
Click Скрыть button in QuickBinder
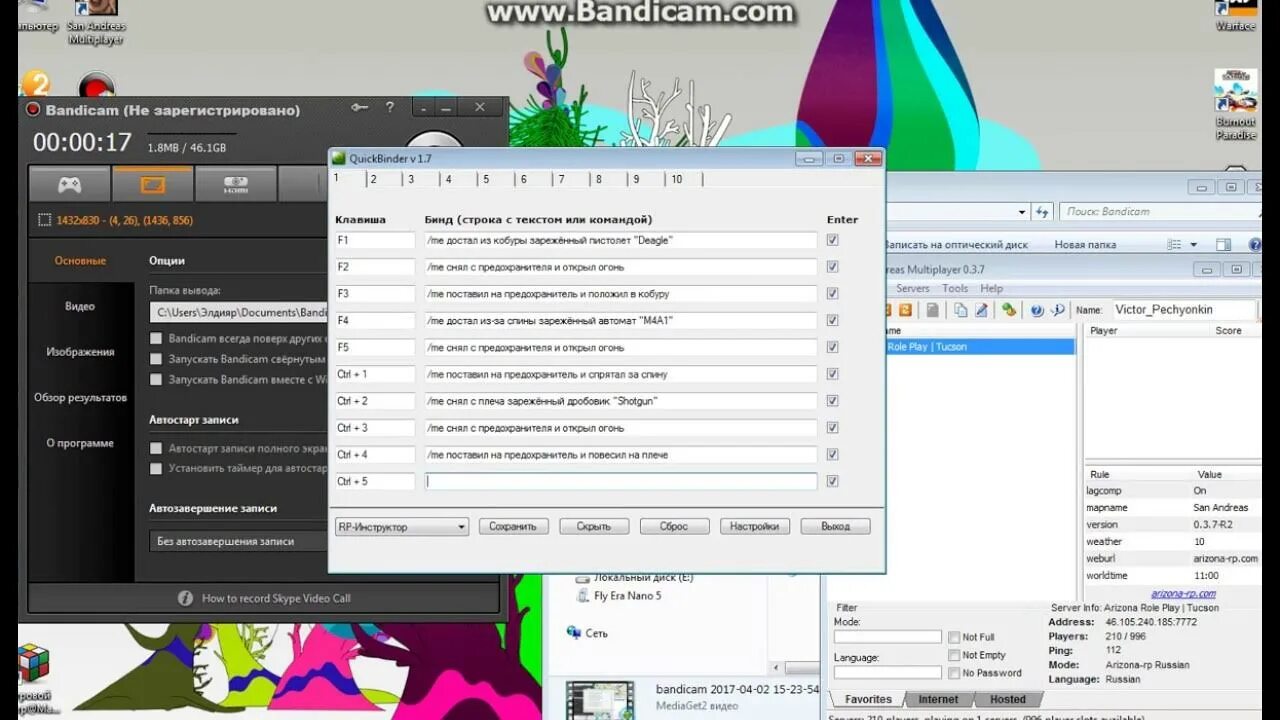[x=594, y=526]
